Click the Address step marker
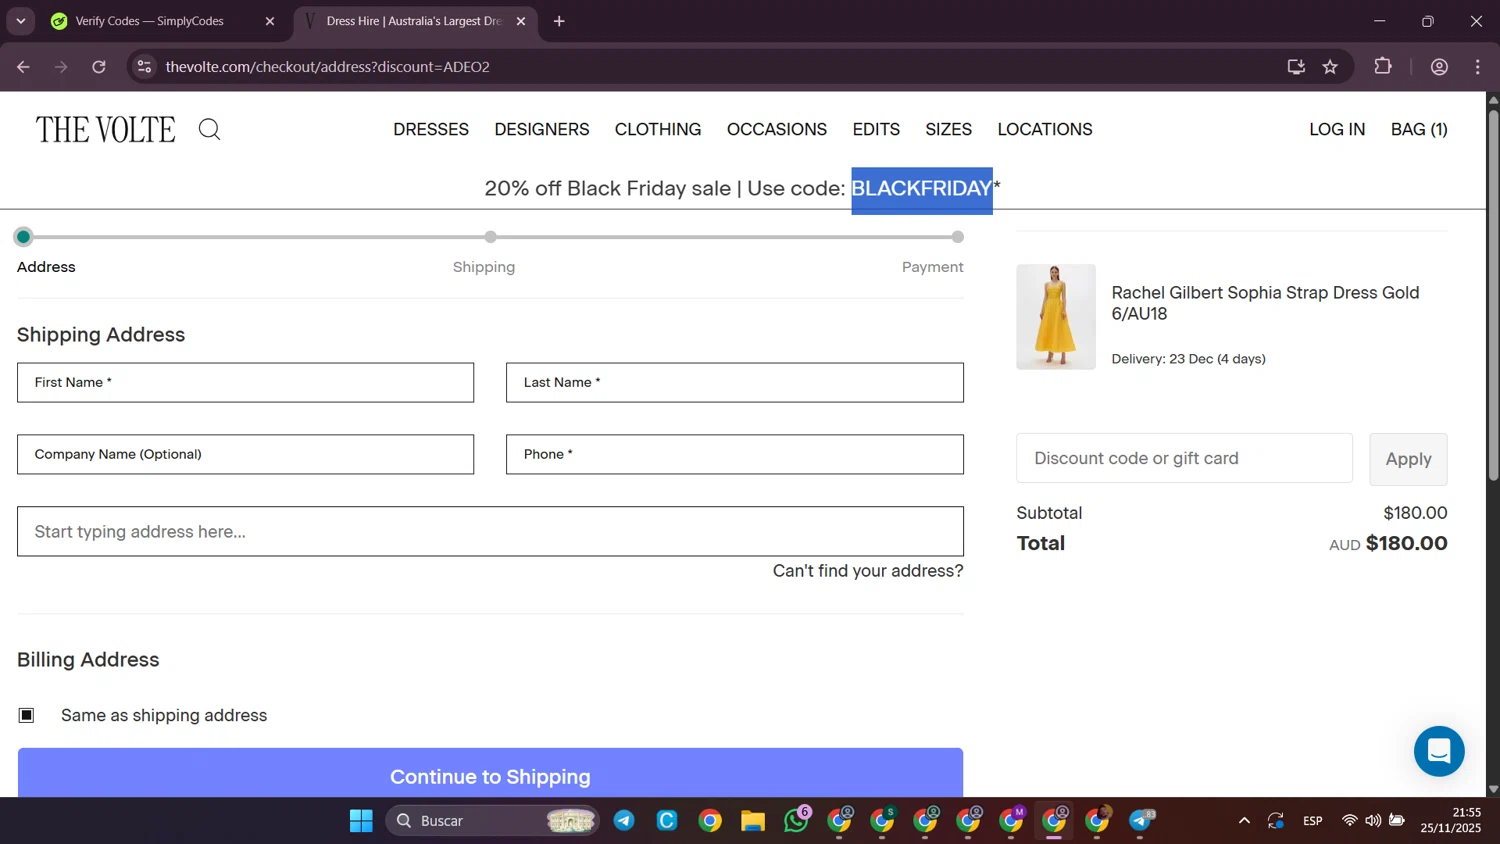1500x844 pixels. click(24, 237)
